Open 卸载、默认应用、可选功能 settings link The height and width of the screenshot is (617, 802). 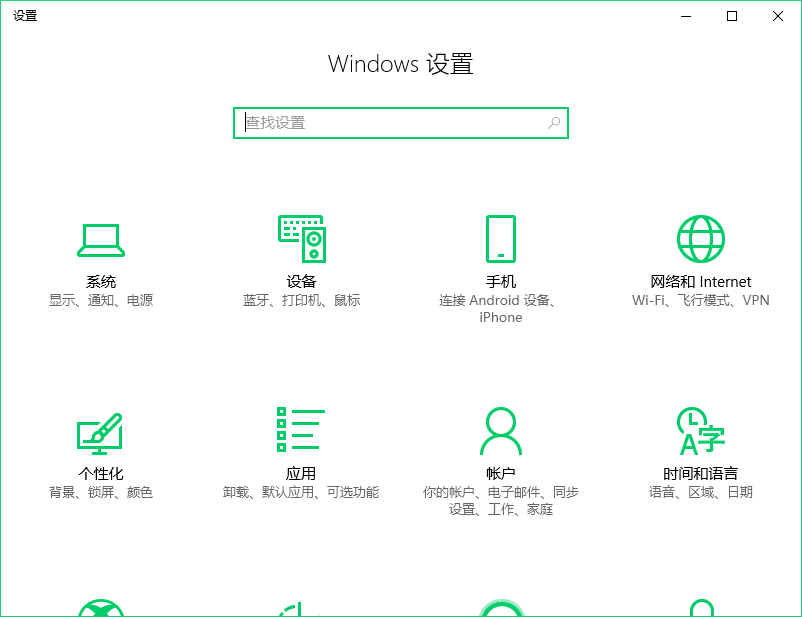[300, 491]
